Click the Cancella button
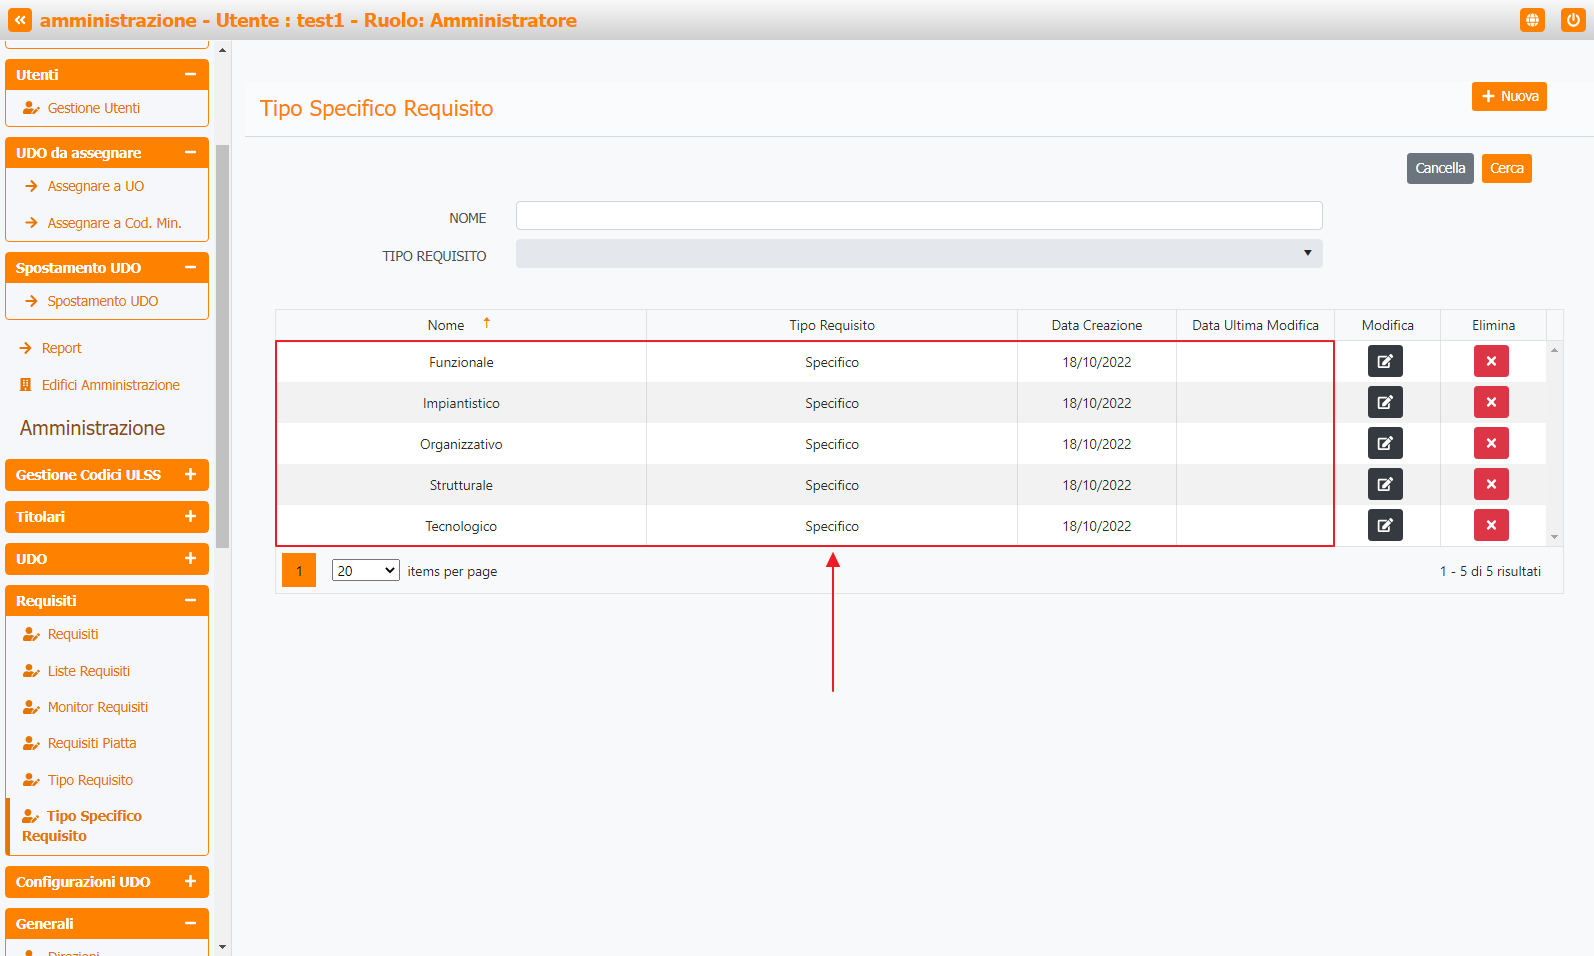 1440,168
